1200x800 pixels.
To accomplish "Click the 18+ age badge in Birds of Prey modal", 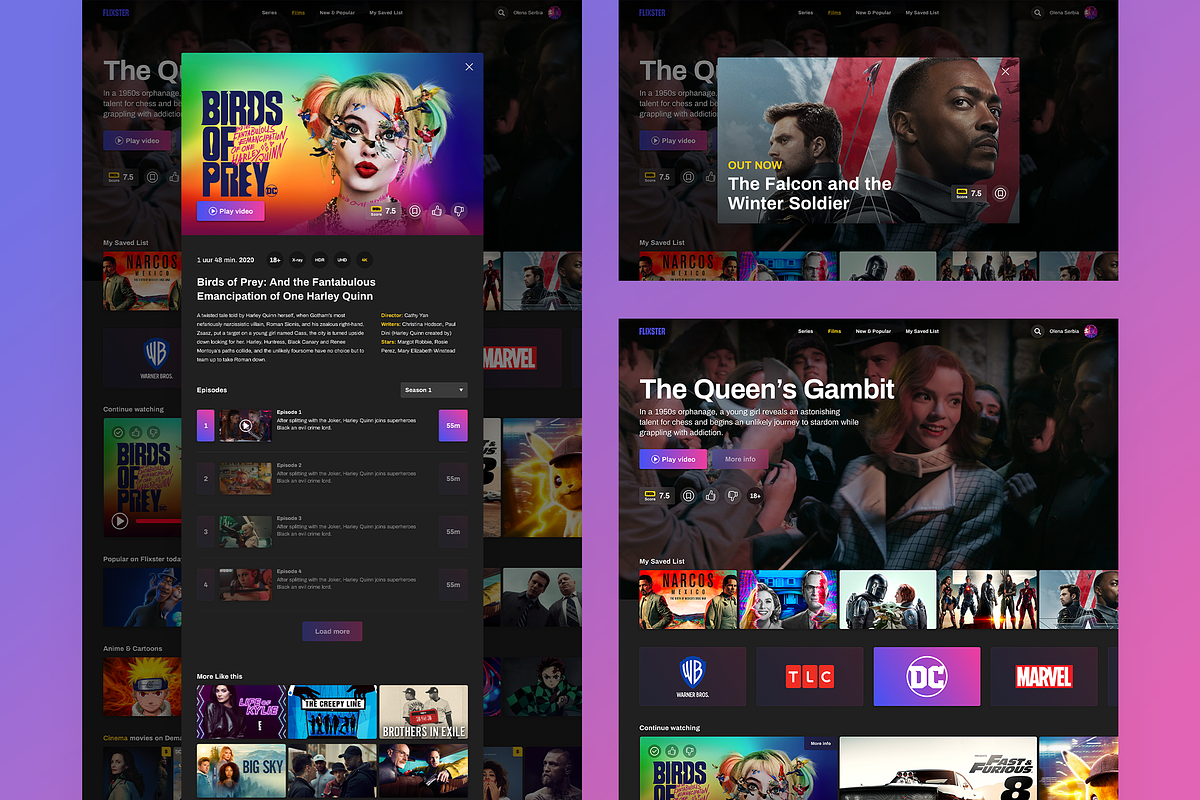I will pyautogui.click(x=275, y=259).
